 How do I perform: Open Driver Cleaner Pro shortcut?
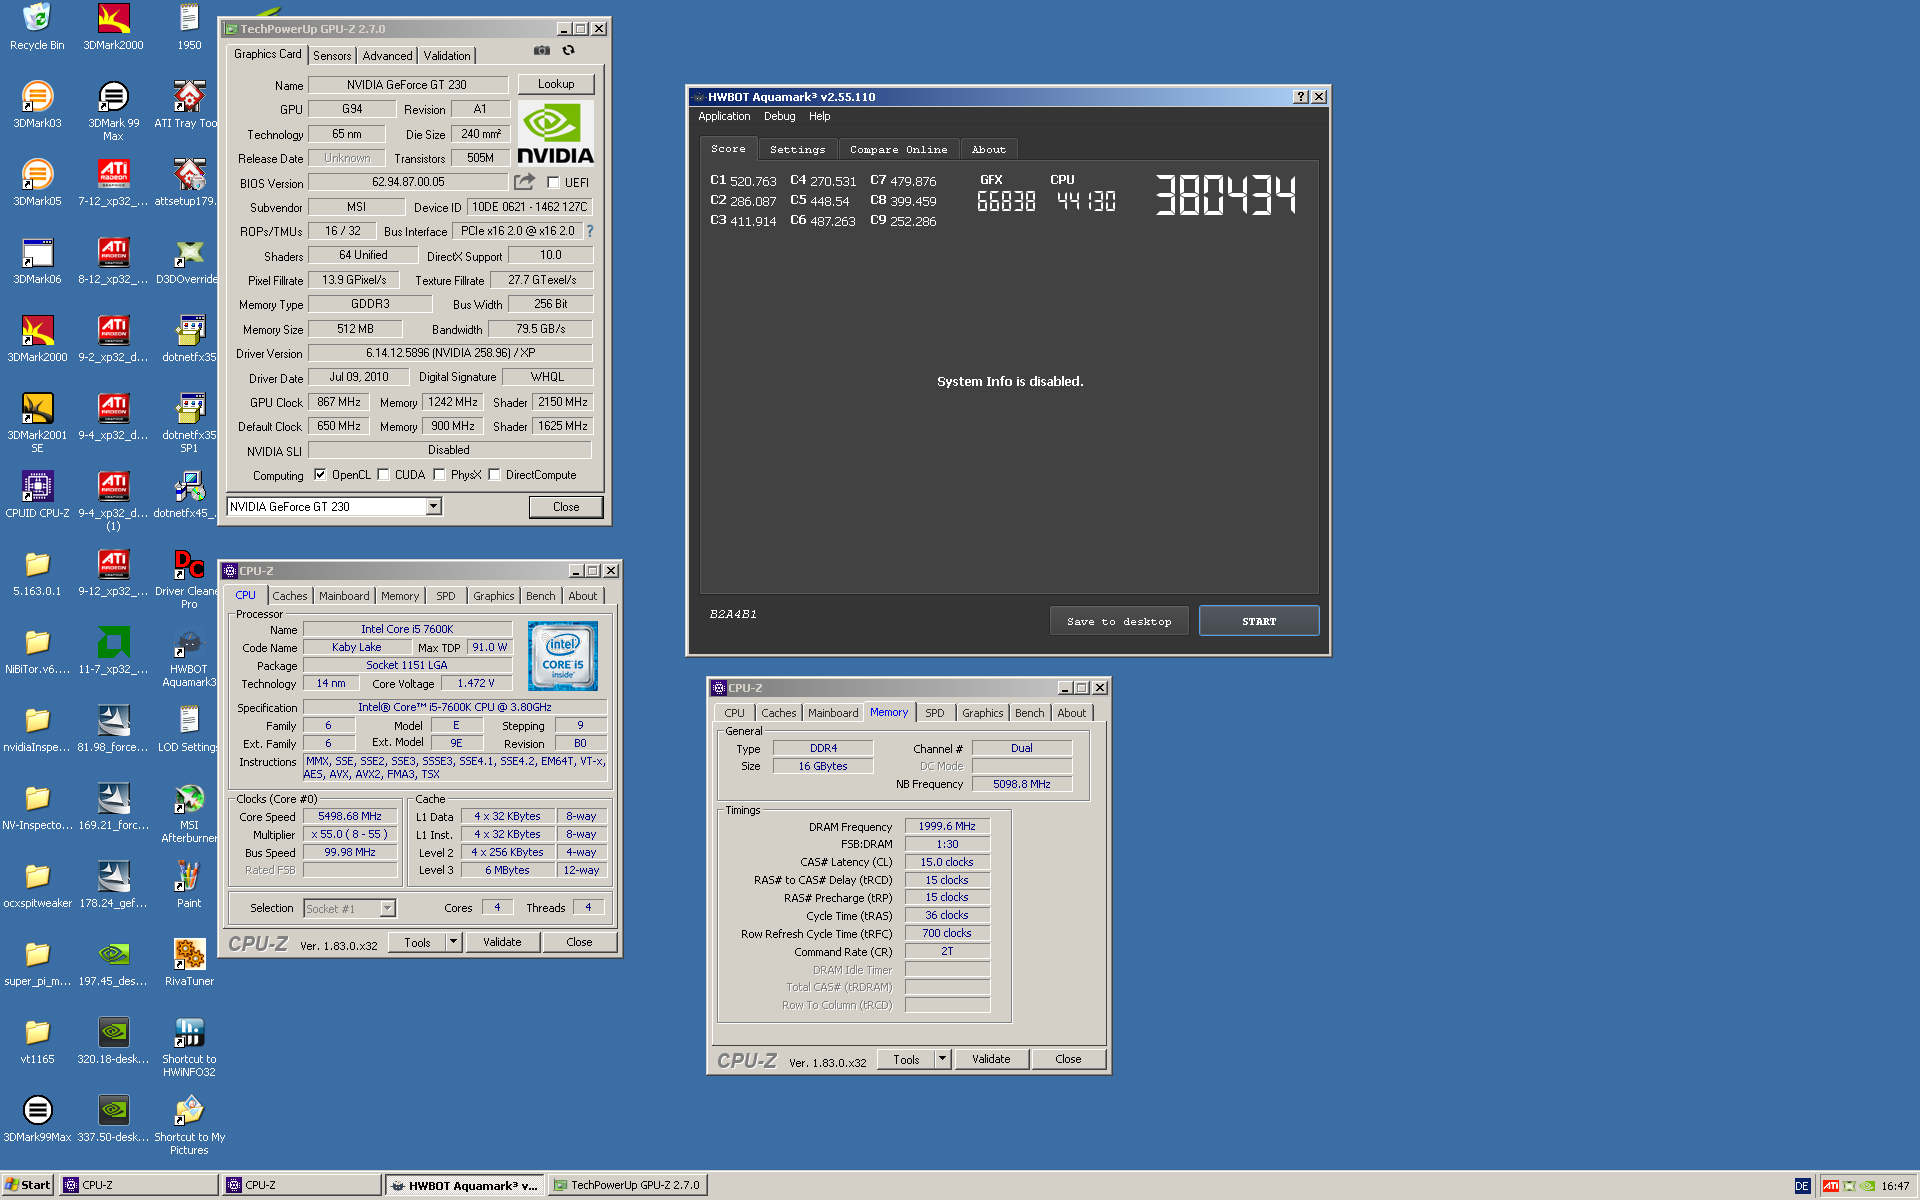coord(188,578)
